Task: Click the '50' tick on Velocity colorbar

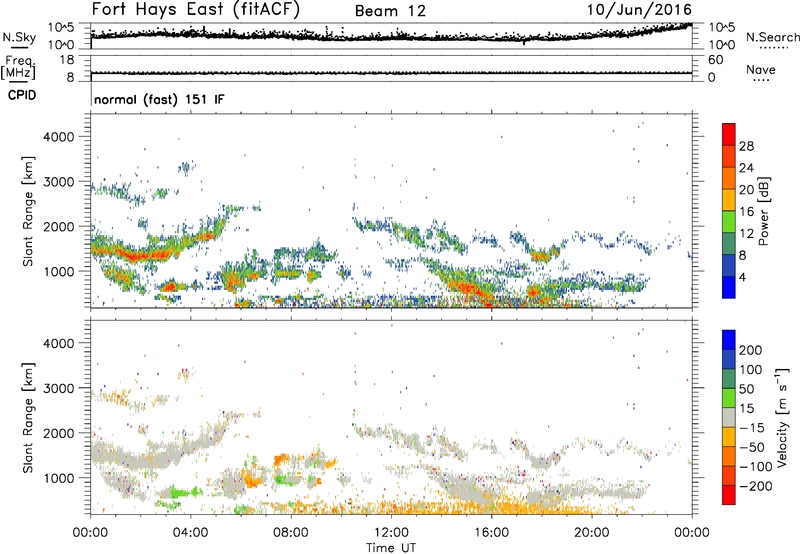Action: point(746,389)
